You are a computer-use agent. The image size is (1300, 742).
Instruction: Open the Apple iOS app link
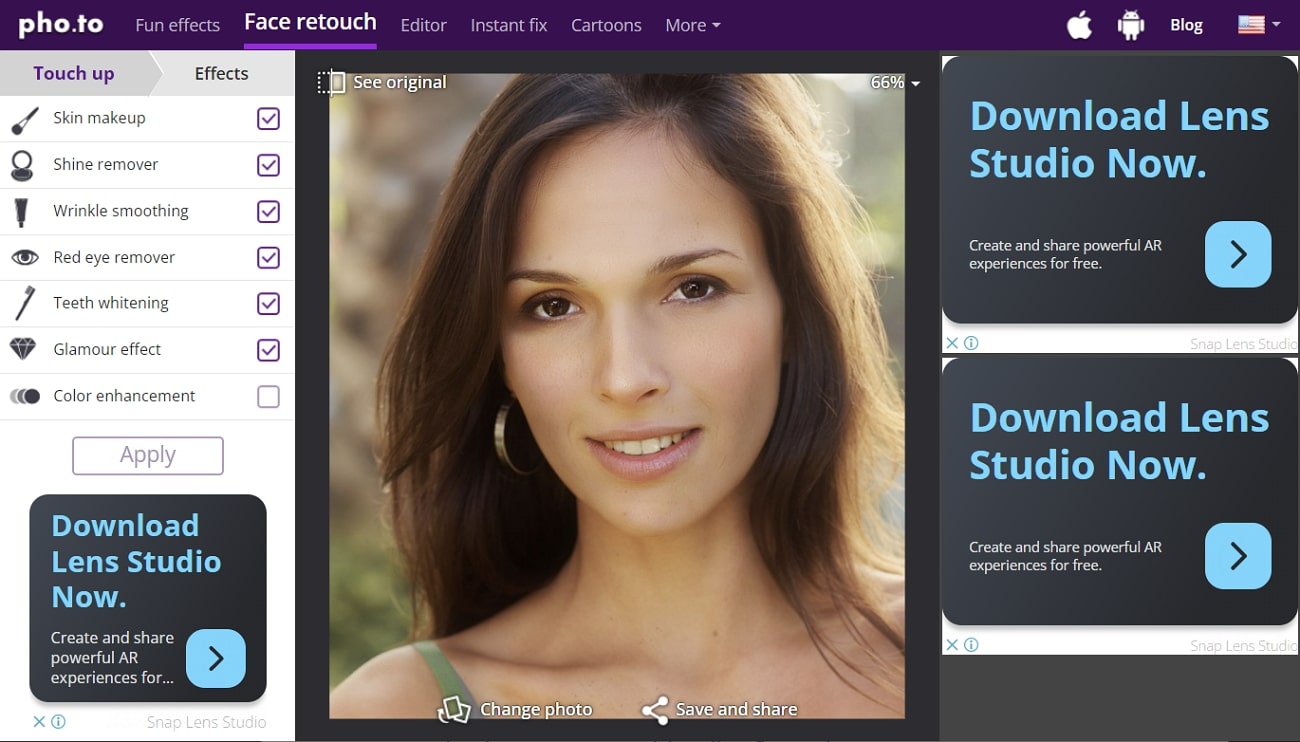pyautogui.click(x=1079, y=25)
